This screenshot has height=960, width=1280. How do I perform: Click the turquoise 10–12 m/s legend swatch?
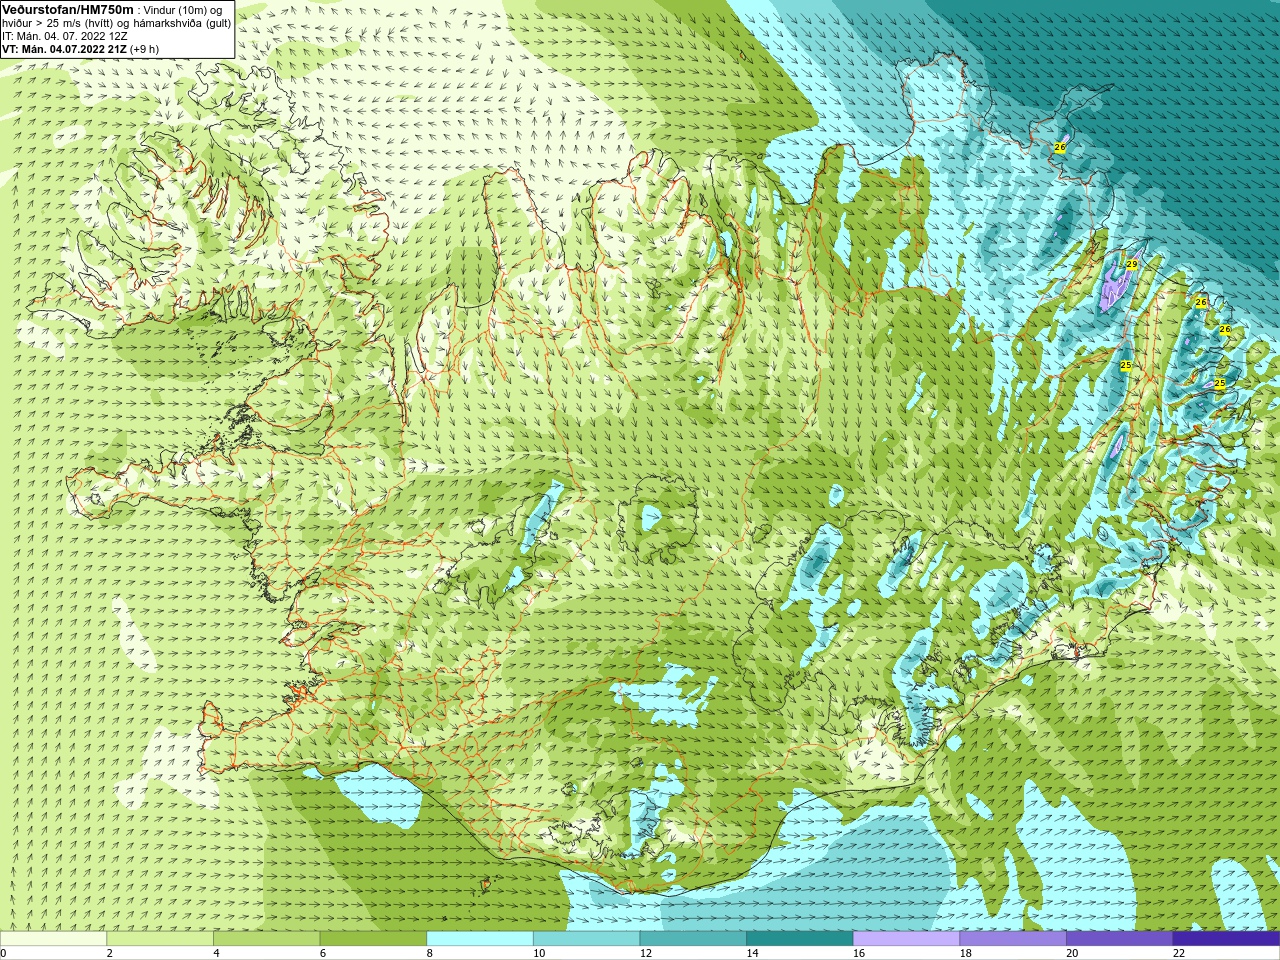point(586,939)
